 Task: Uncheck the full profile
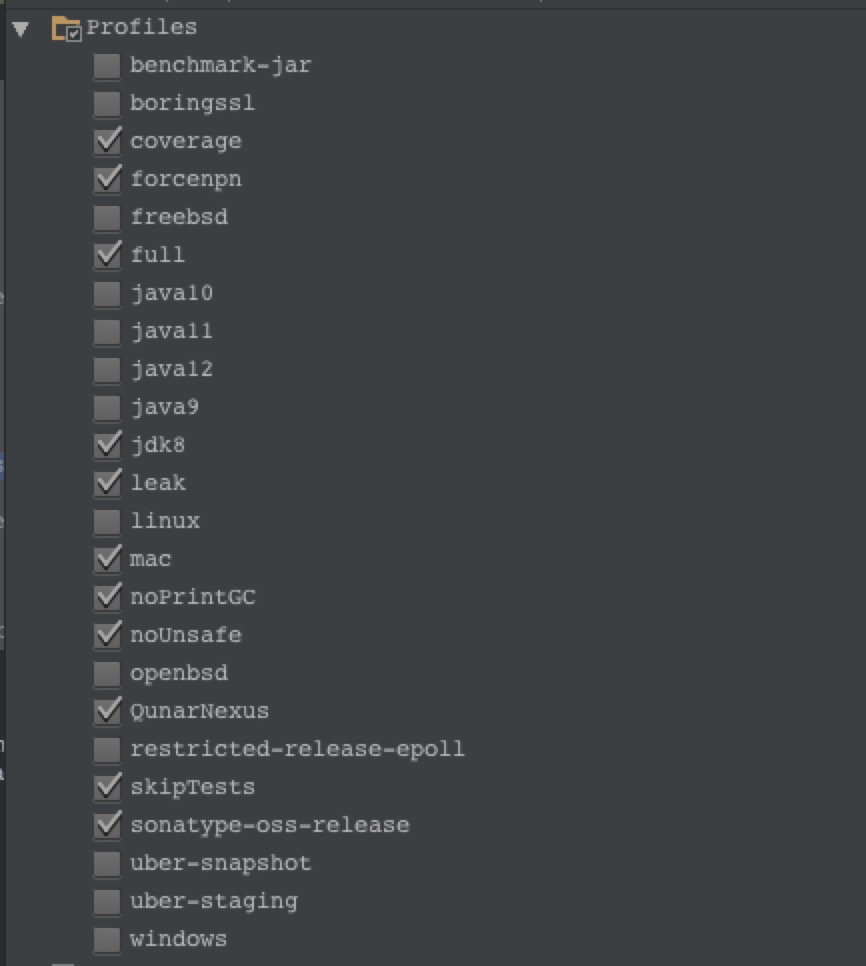point(107,256)
